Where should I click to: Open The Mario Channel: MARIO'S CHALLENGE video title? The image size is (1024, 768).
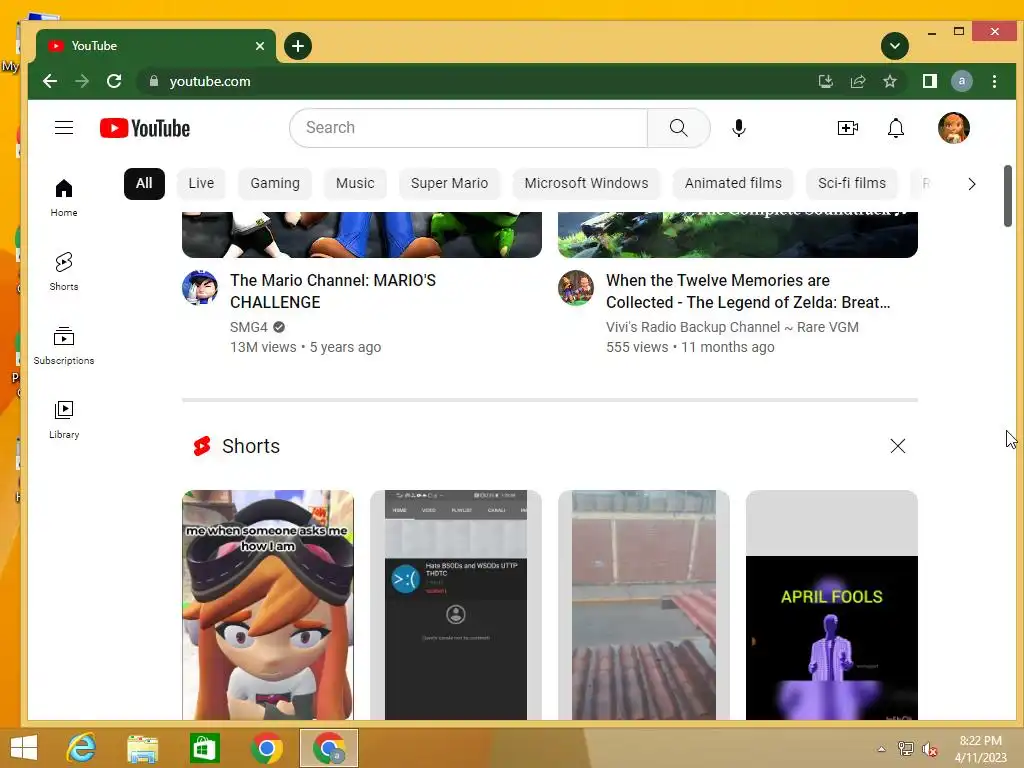(333, 291)
